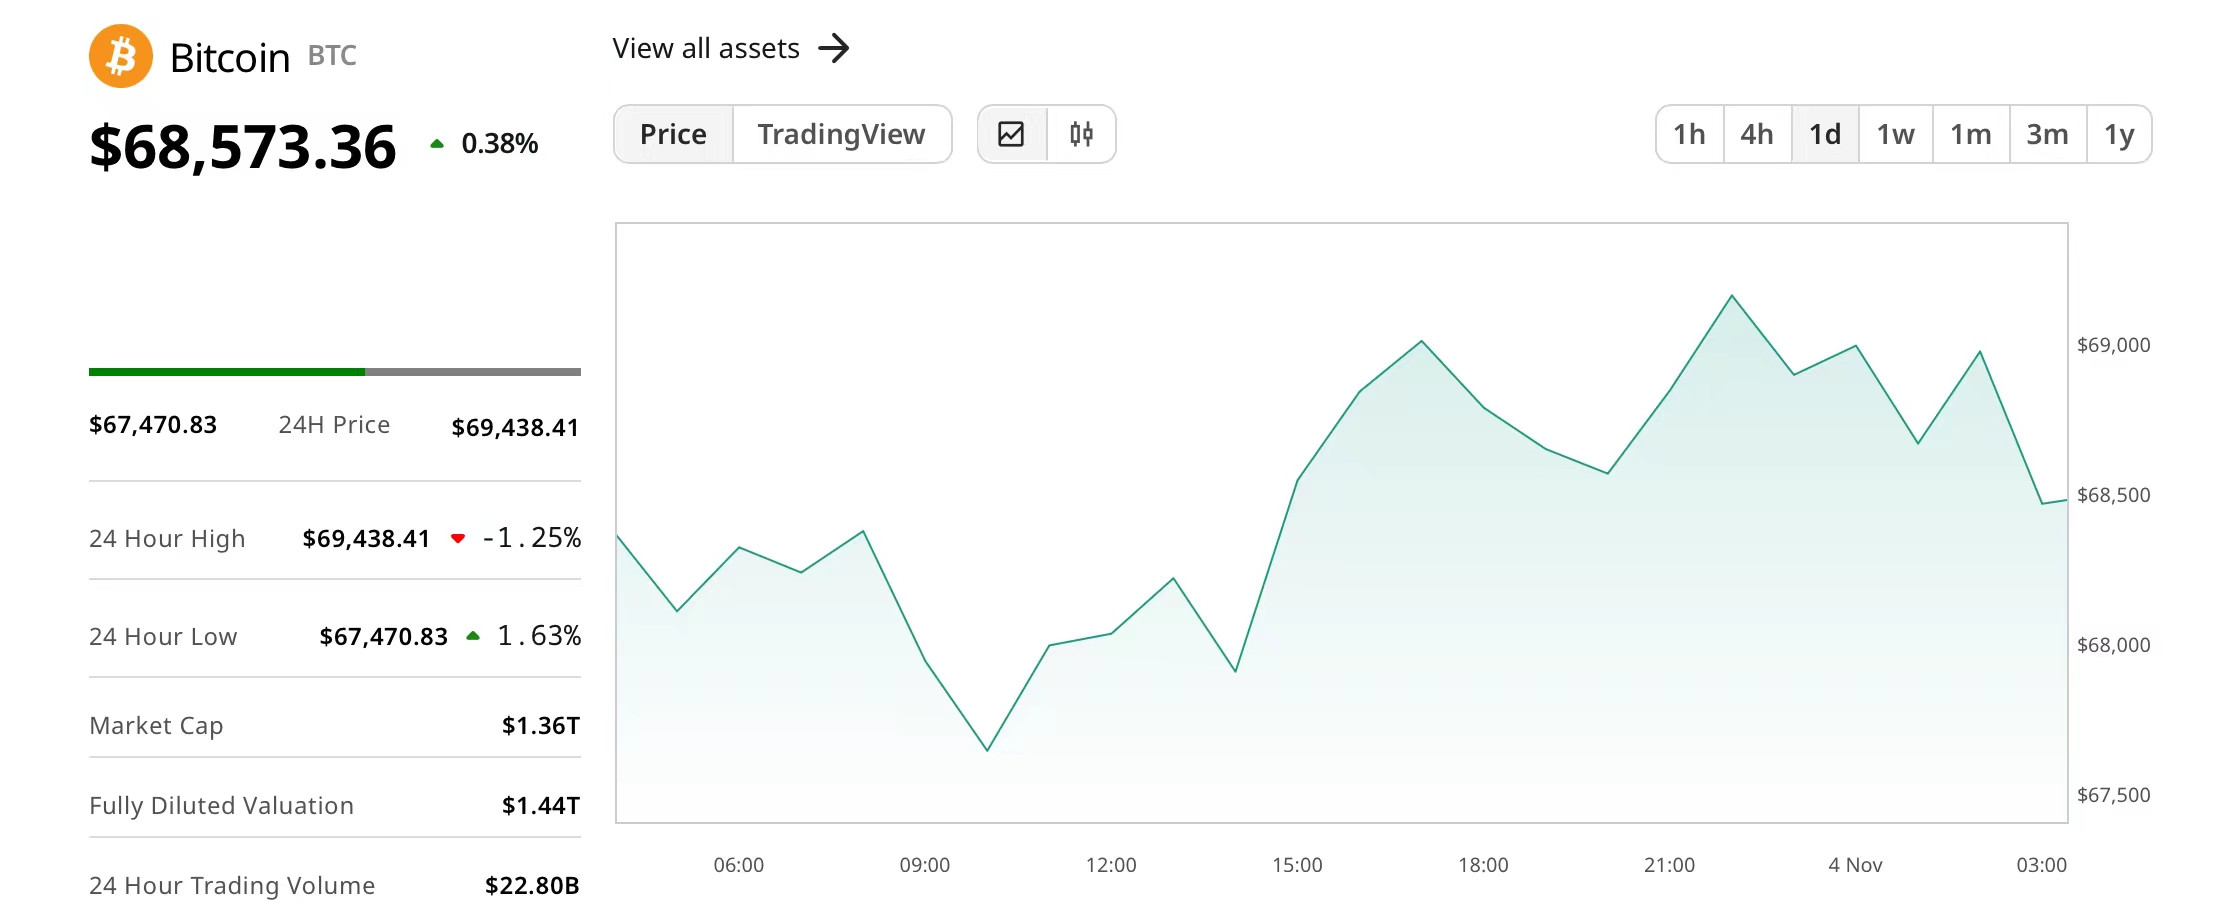Set chart range to 4h
This screenshot has width=2214, height=916.
pos(1757,134)
